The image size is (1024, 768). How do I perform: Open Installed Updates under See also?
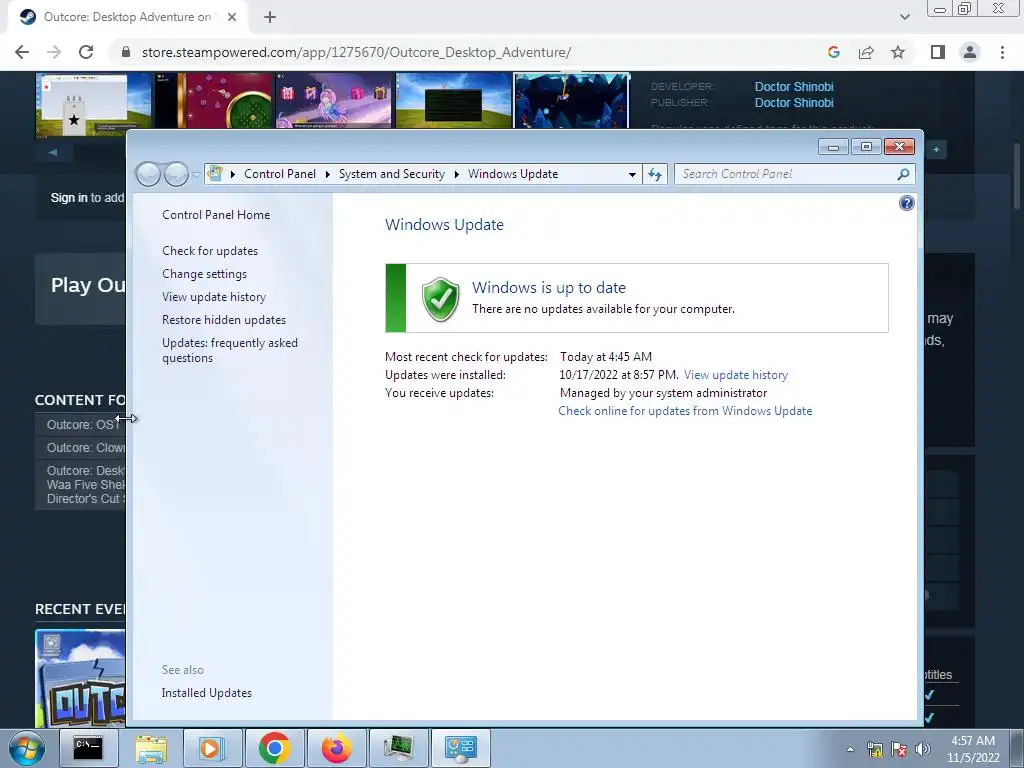click(x=207, y=693)
